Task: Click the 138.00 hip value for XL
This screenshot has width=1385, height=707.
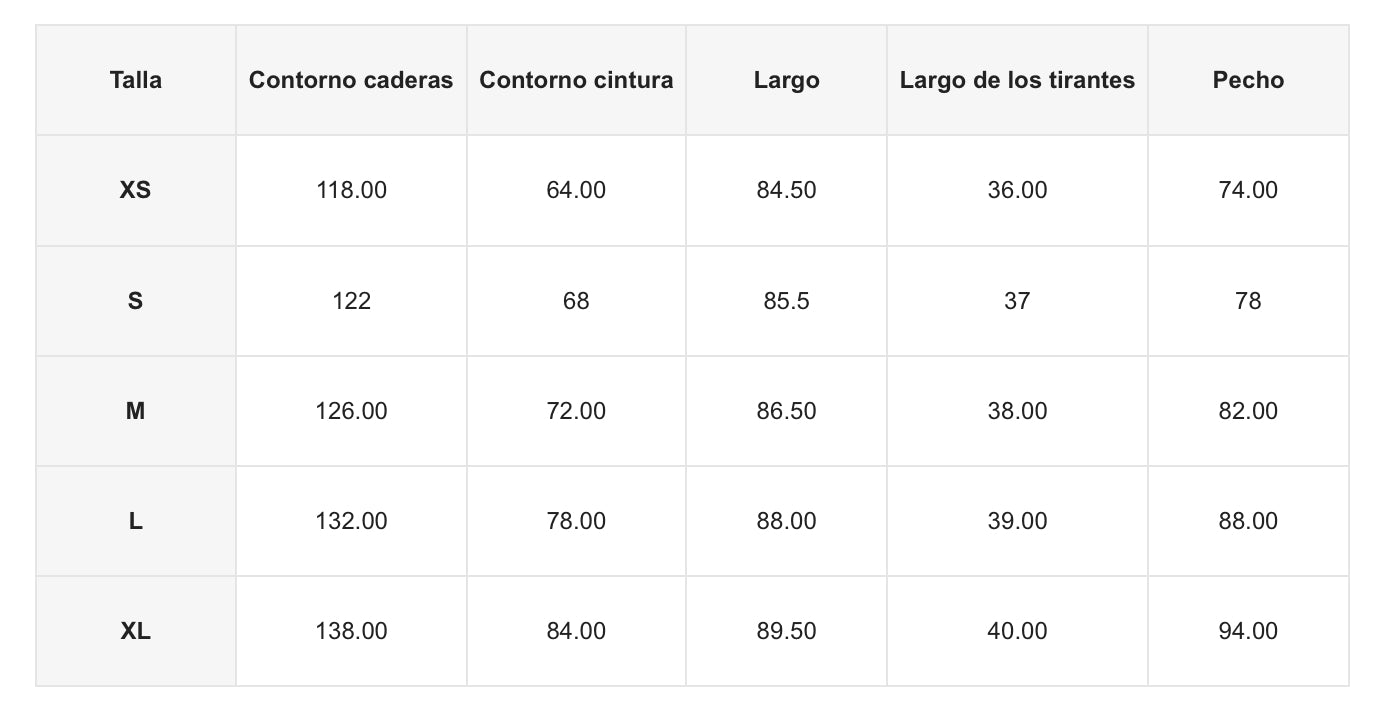Action: pos(351,631)
